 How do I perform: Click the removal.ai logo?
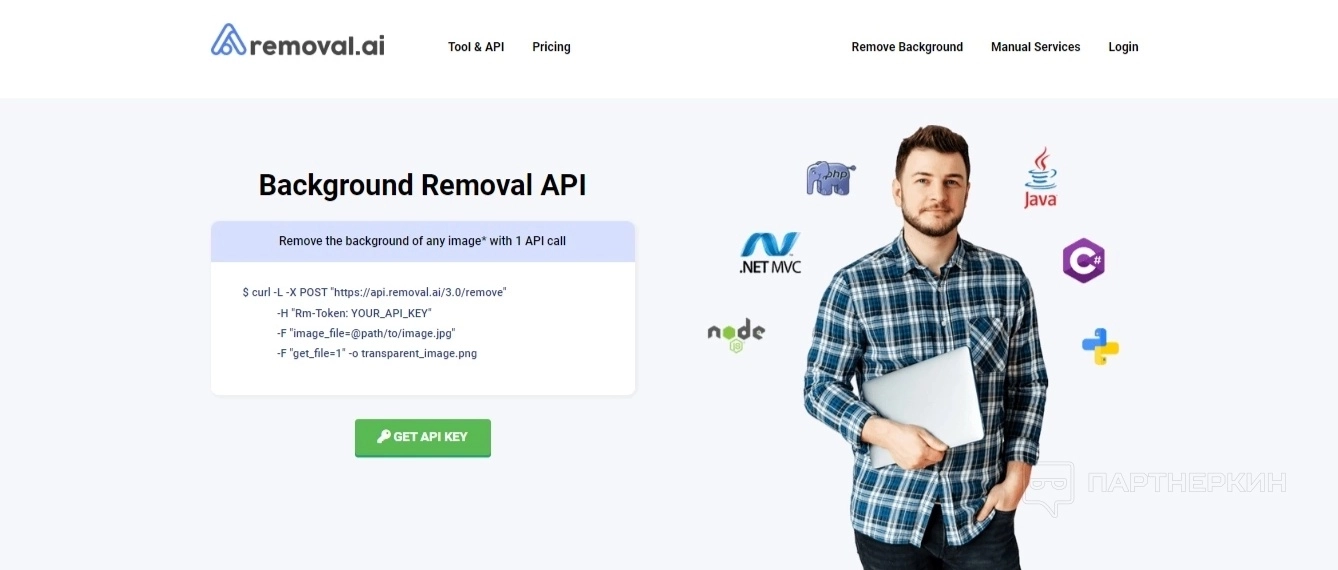298,41
